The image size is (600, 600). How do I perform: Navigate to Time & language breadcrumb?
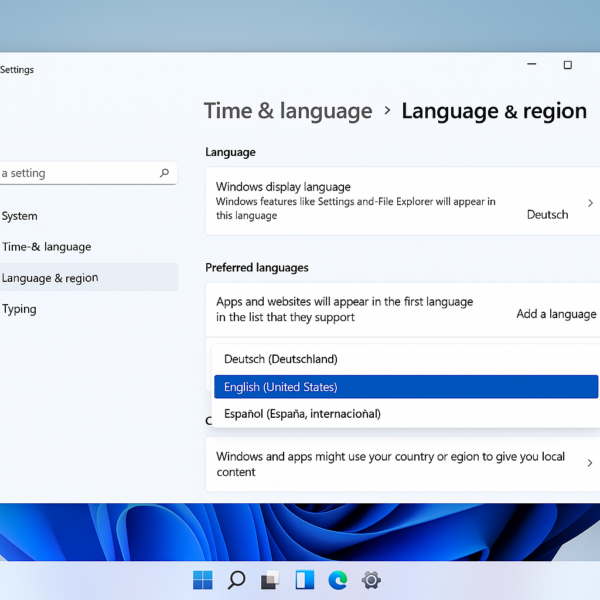288,111
